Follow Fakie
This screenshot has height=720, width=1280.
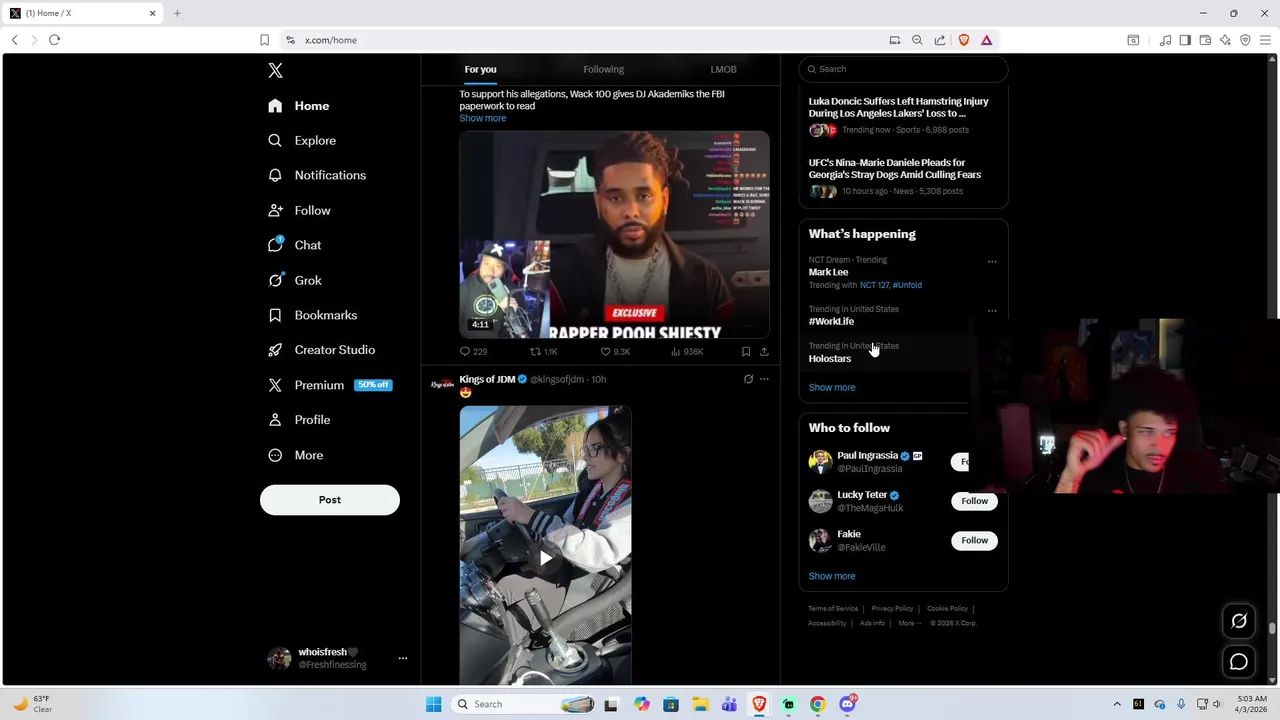[974, 541]
